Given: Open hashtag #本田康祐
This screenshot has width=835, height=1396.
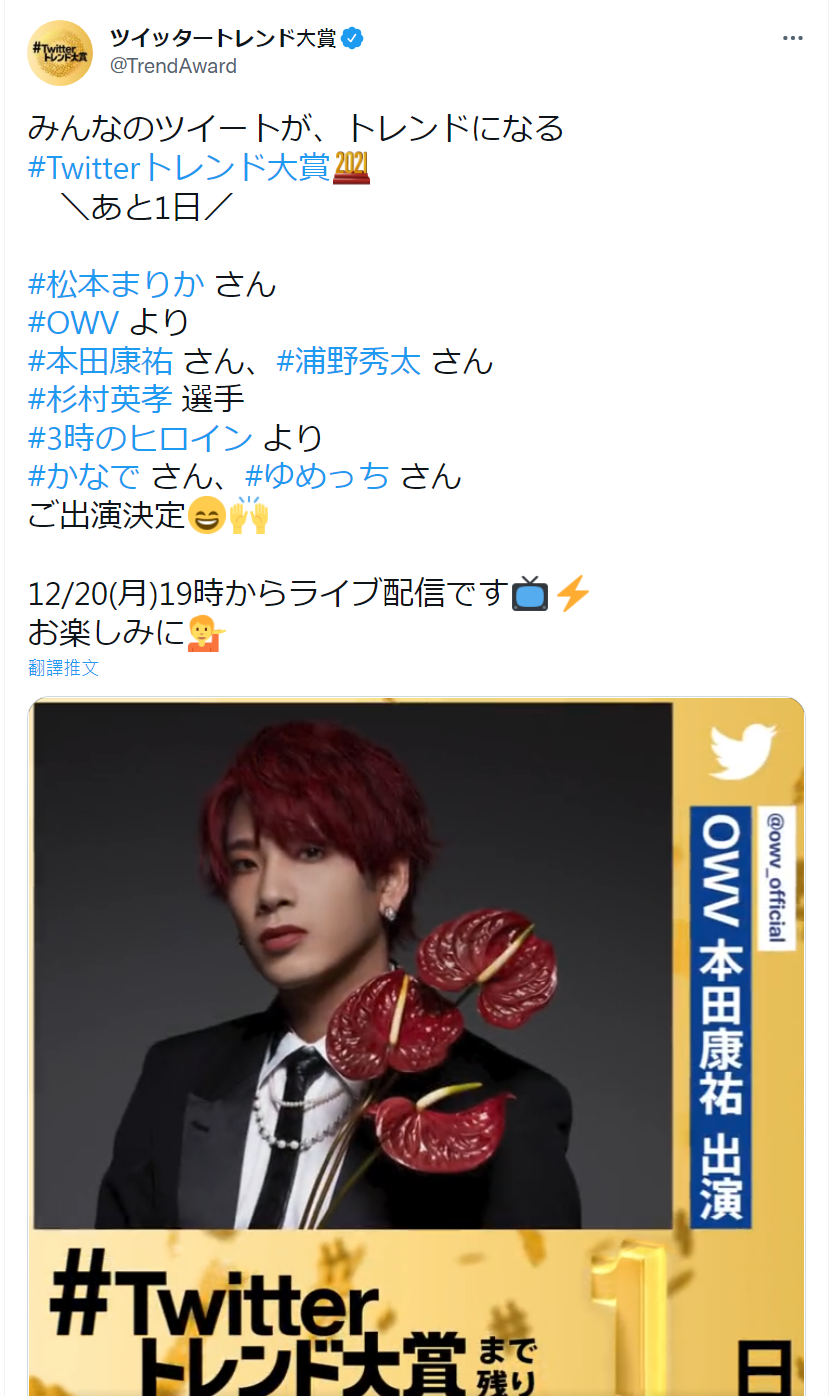Looking at the screenshot, I should coord(101,361).
